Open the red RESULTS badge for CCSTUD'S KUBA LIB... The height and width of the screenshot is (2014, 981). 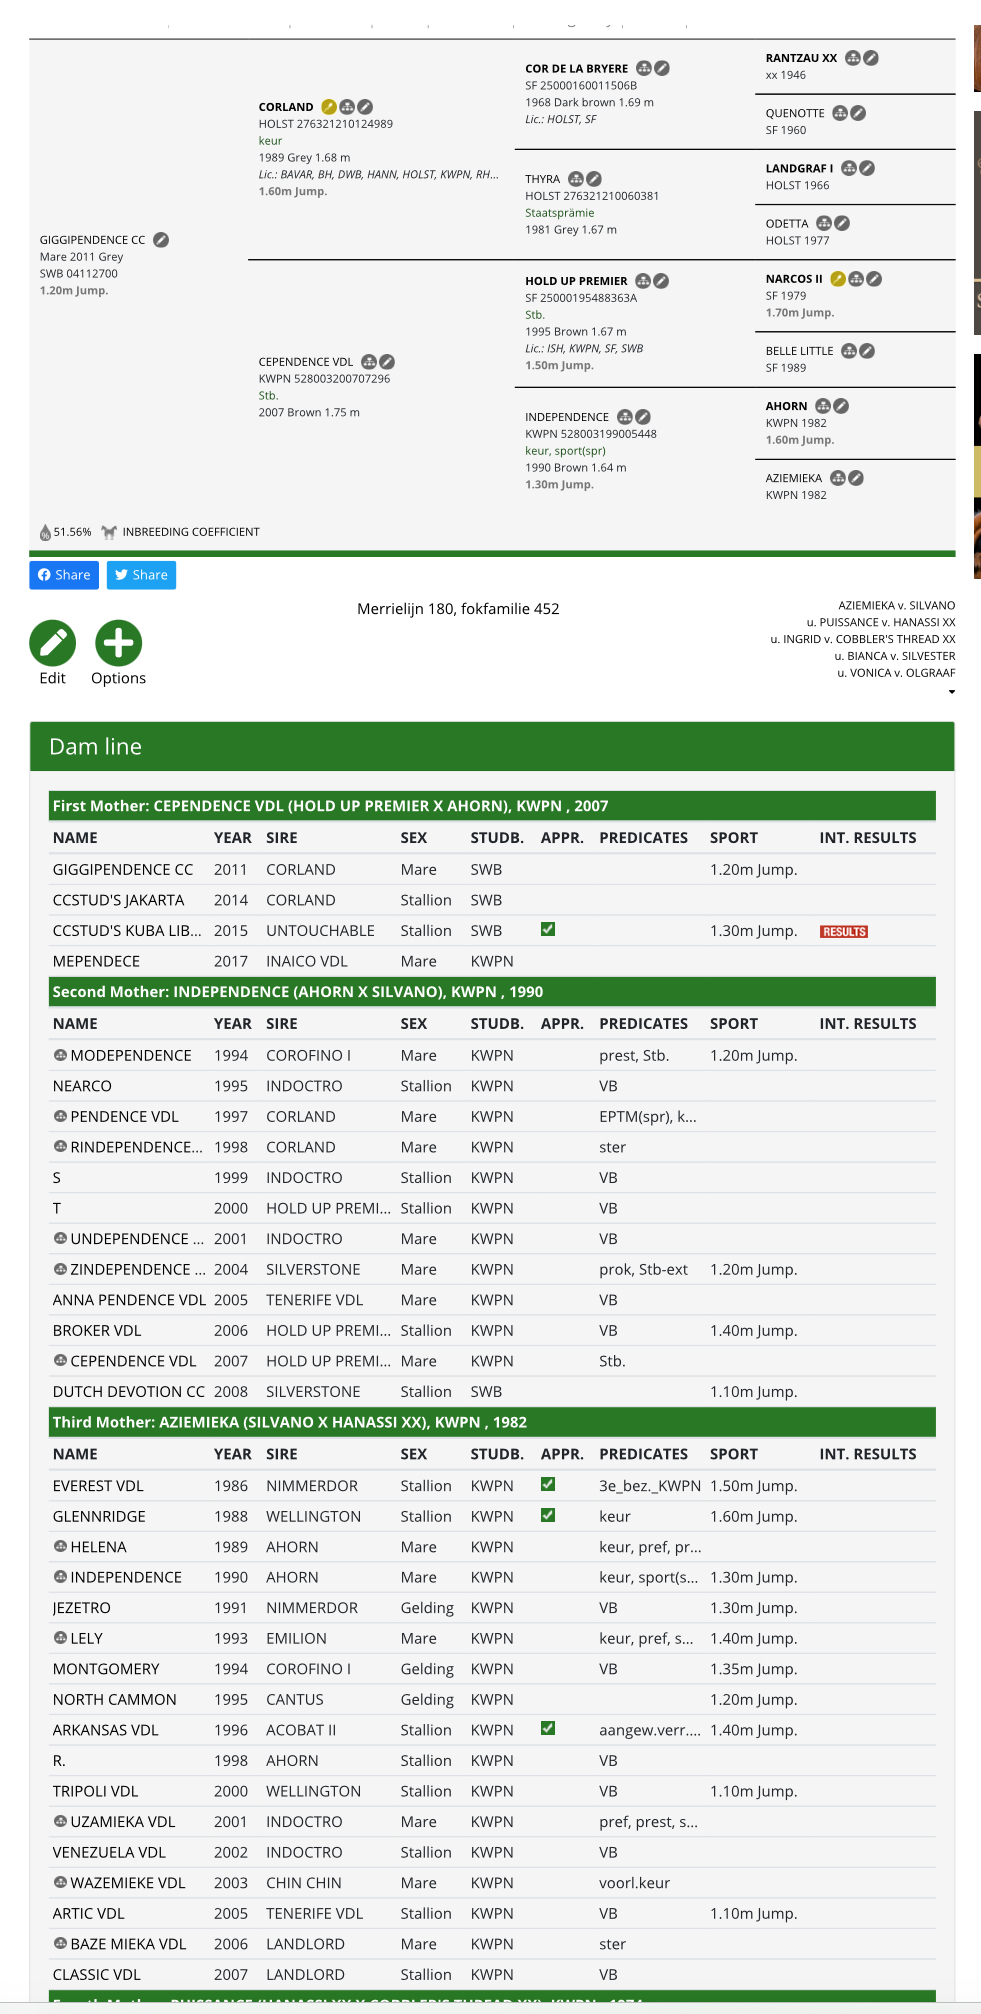tap(844, 931)
